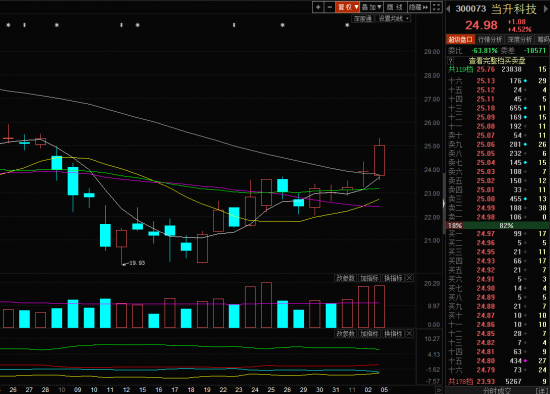Click 改参数 in the volume panel
Image resolution: width=550 pixels, height=394 pixels.
click(346, 278)
